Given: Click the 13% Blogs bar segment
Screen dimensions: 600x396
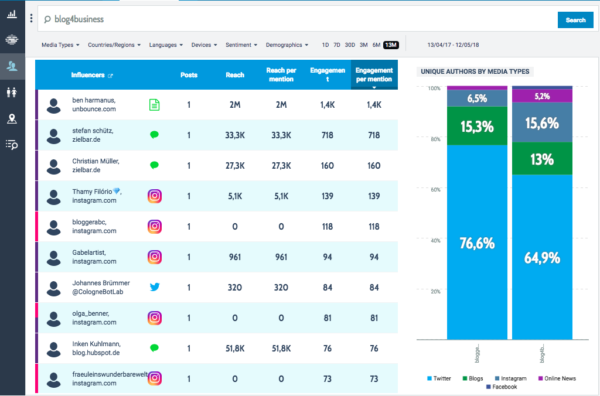Looking at the screenshot, I should tap(542, 159).
